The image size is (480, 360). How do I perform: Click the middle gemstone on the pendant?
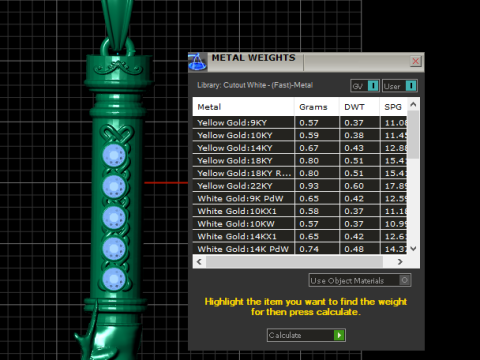click(114, 217)
